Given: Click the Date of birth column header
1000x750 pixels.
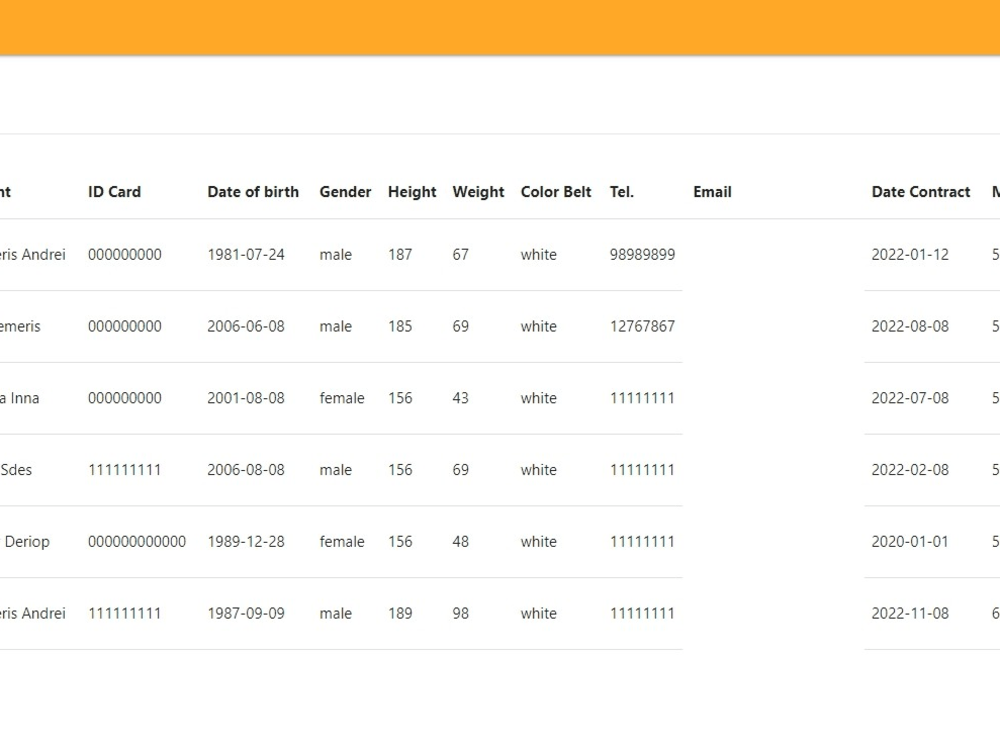Looking at the screenshot, I should coord(253,192).
